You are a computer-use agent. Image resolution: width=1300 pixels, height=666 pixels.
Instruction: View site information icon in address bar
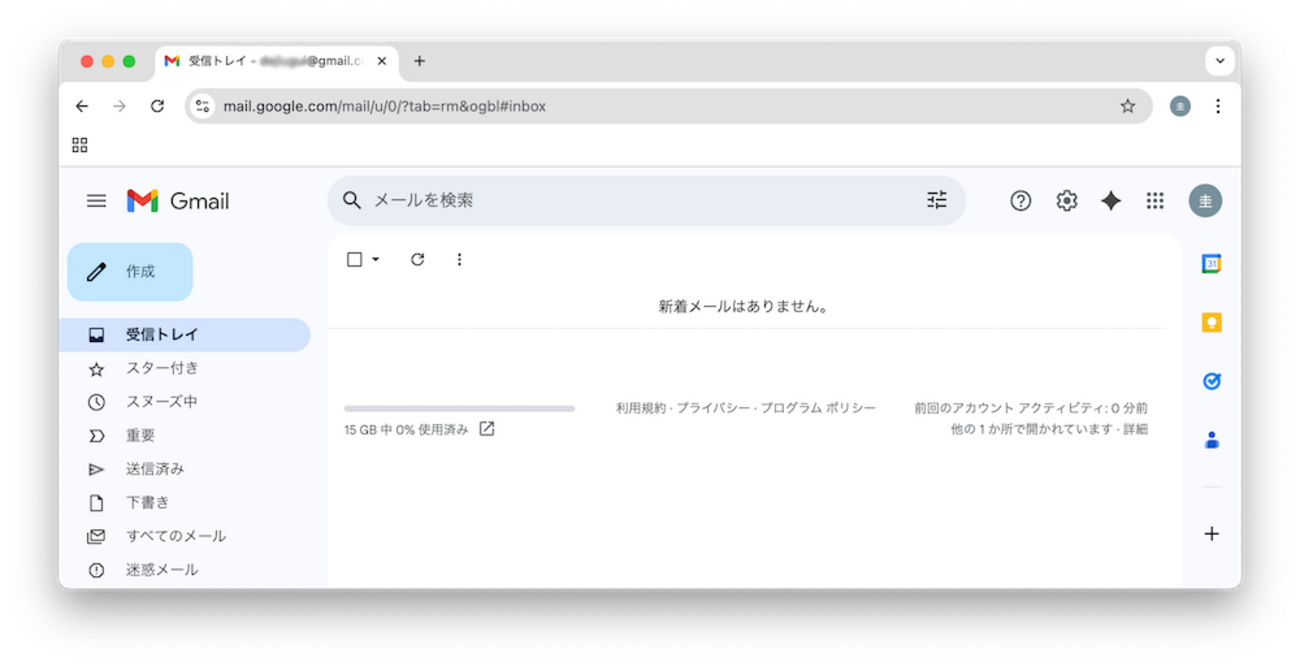[x=203, y=106]
